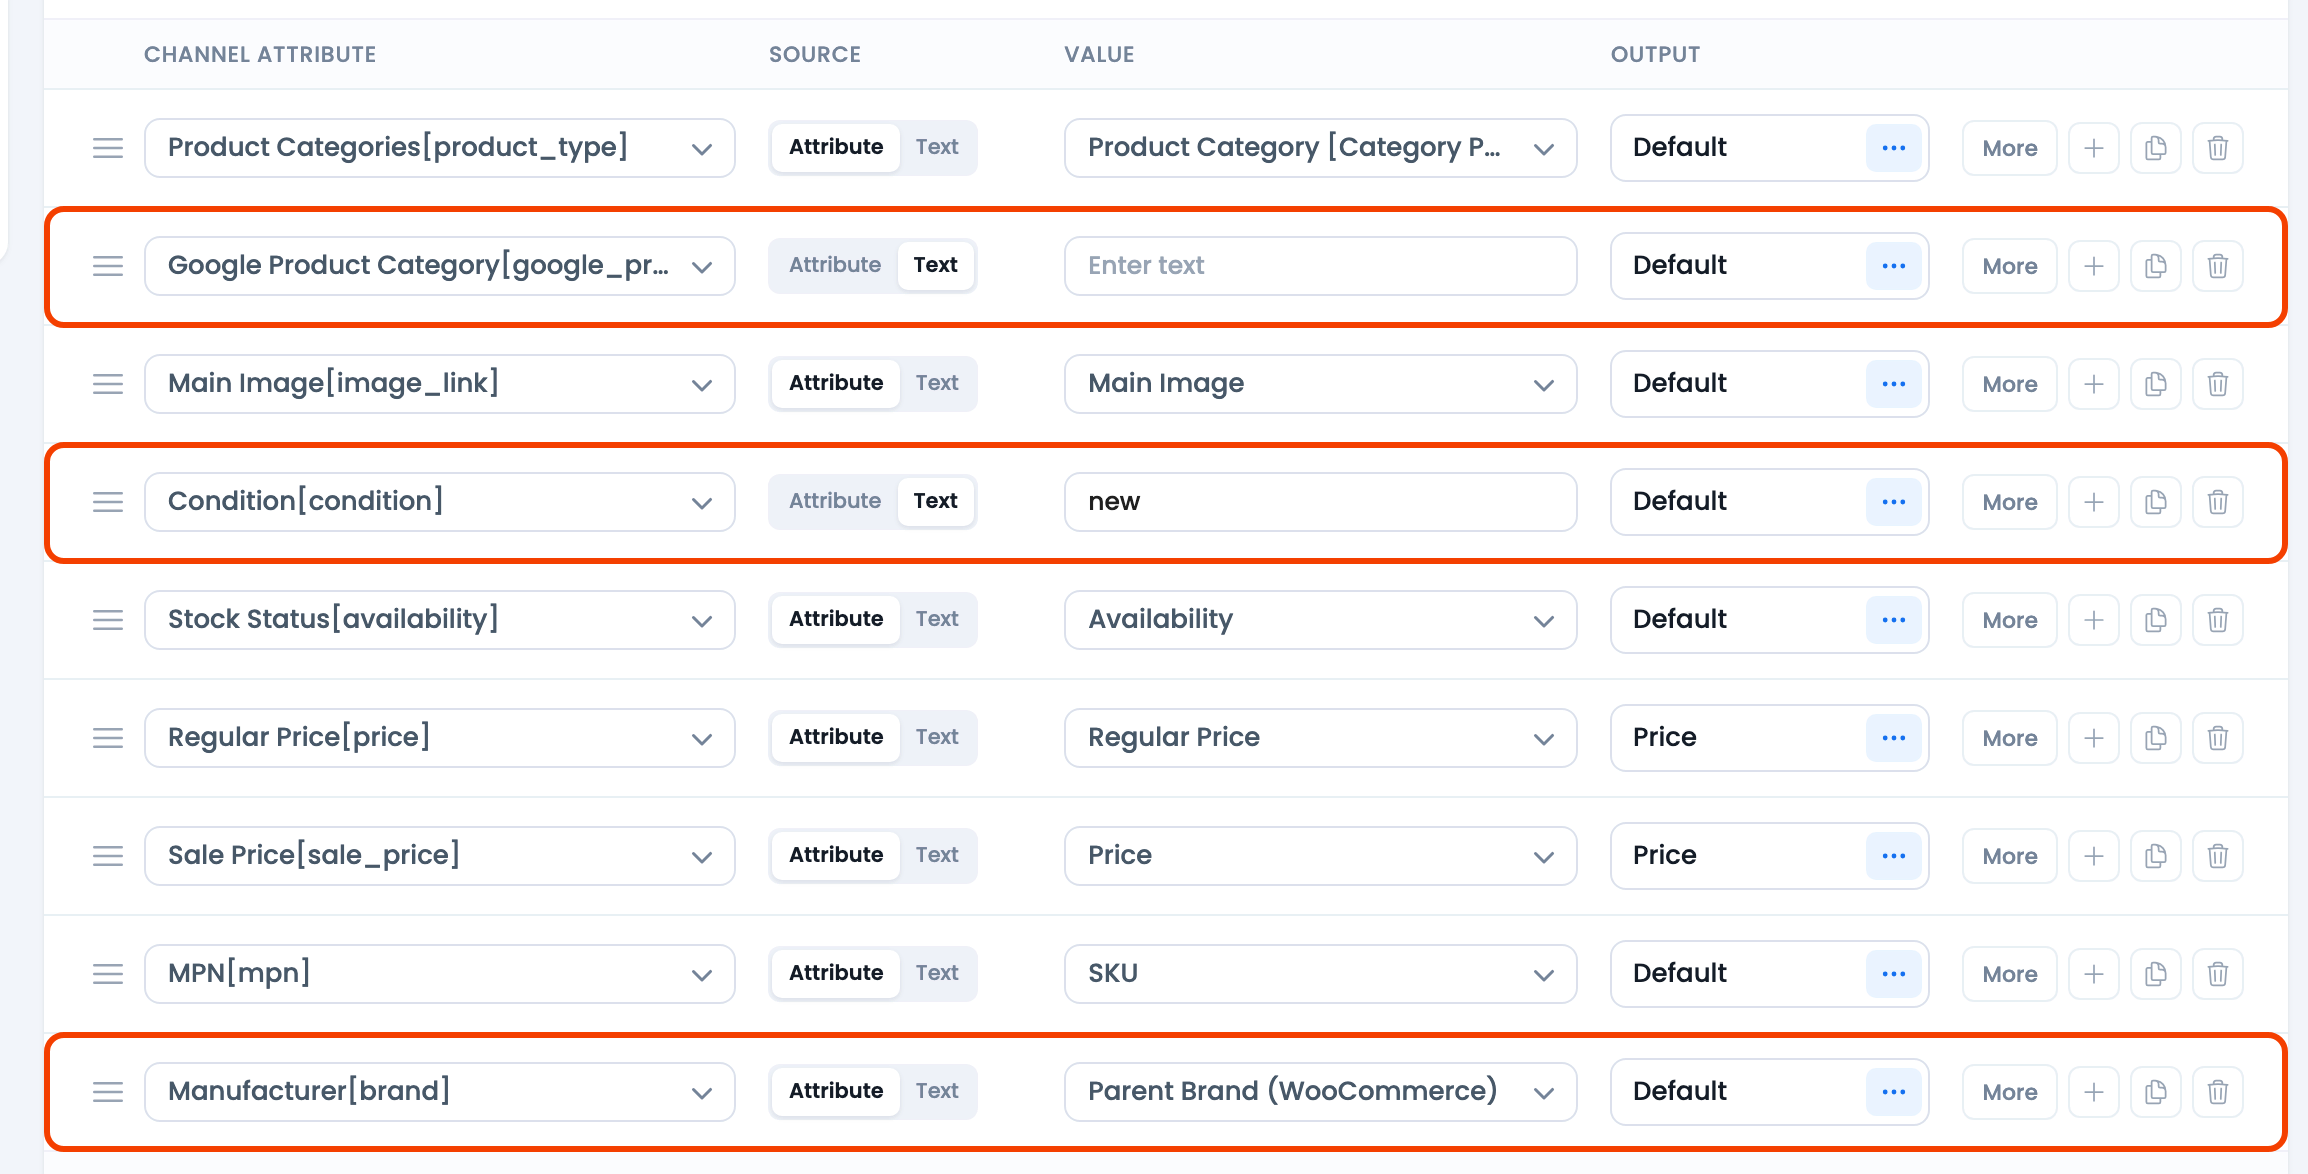Viewport: 2308px width, 1174px height.
Task: Set Manufacturer source to Text
Action: pyautogui.click(x=937, y=1092)
